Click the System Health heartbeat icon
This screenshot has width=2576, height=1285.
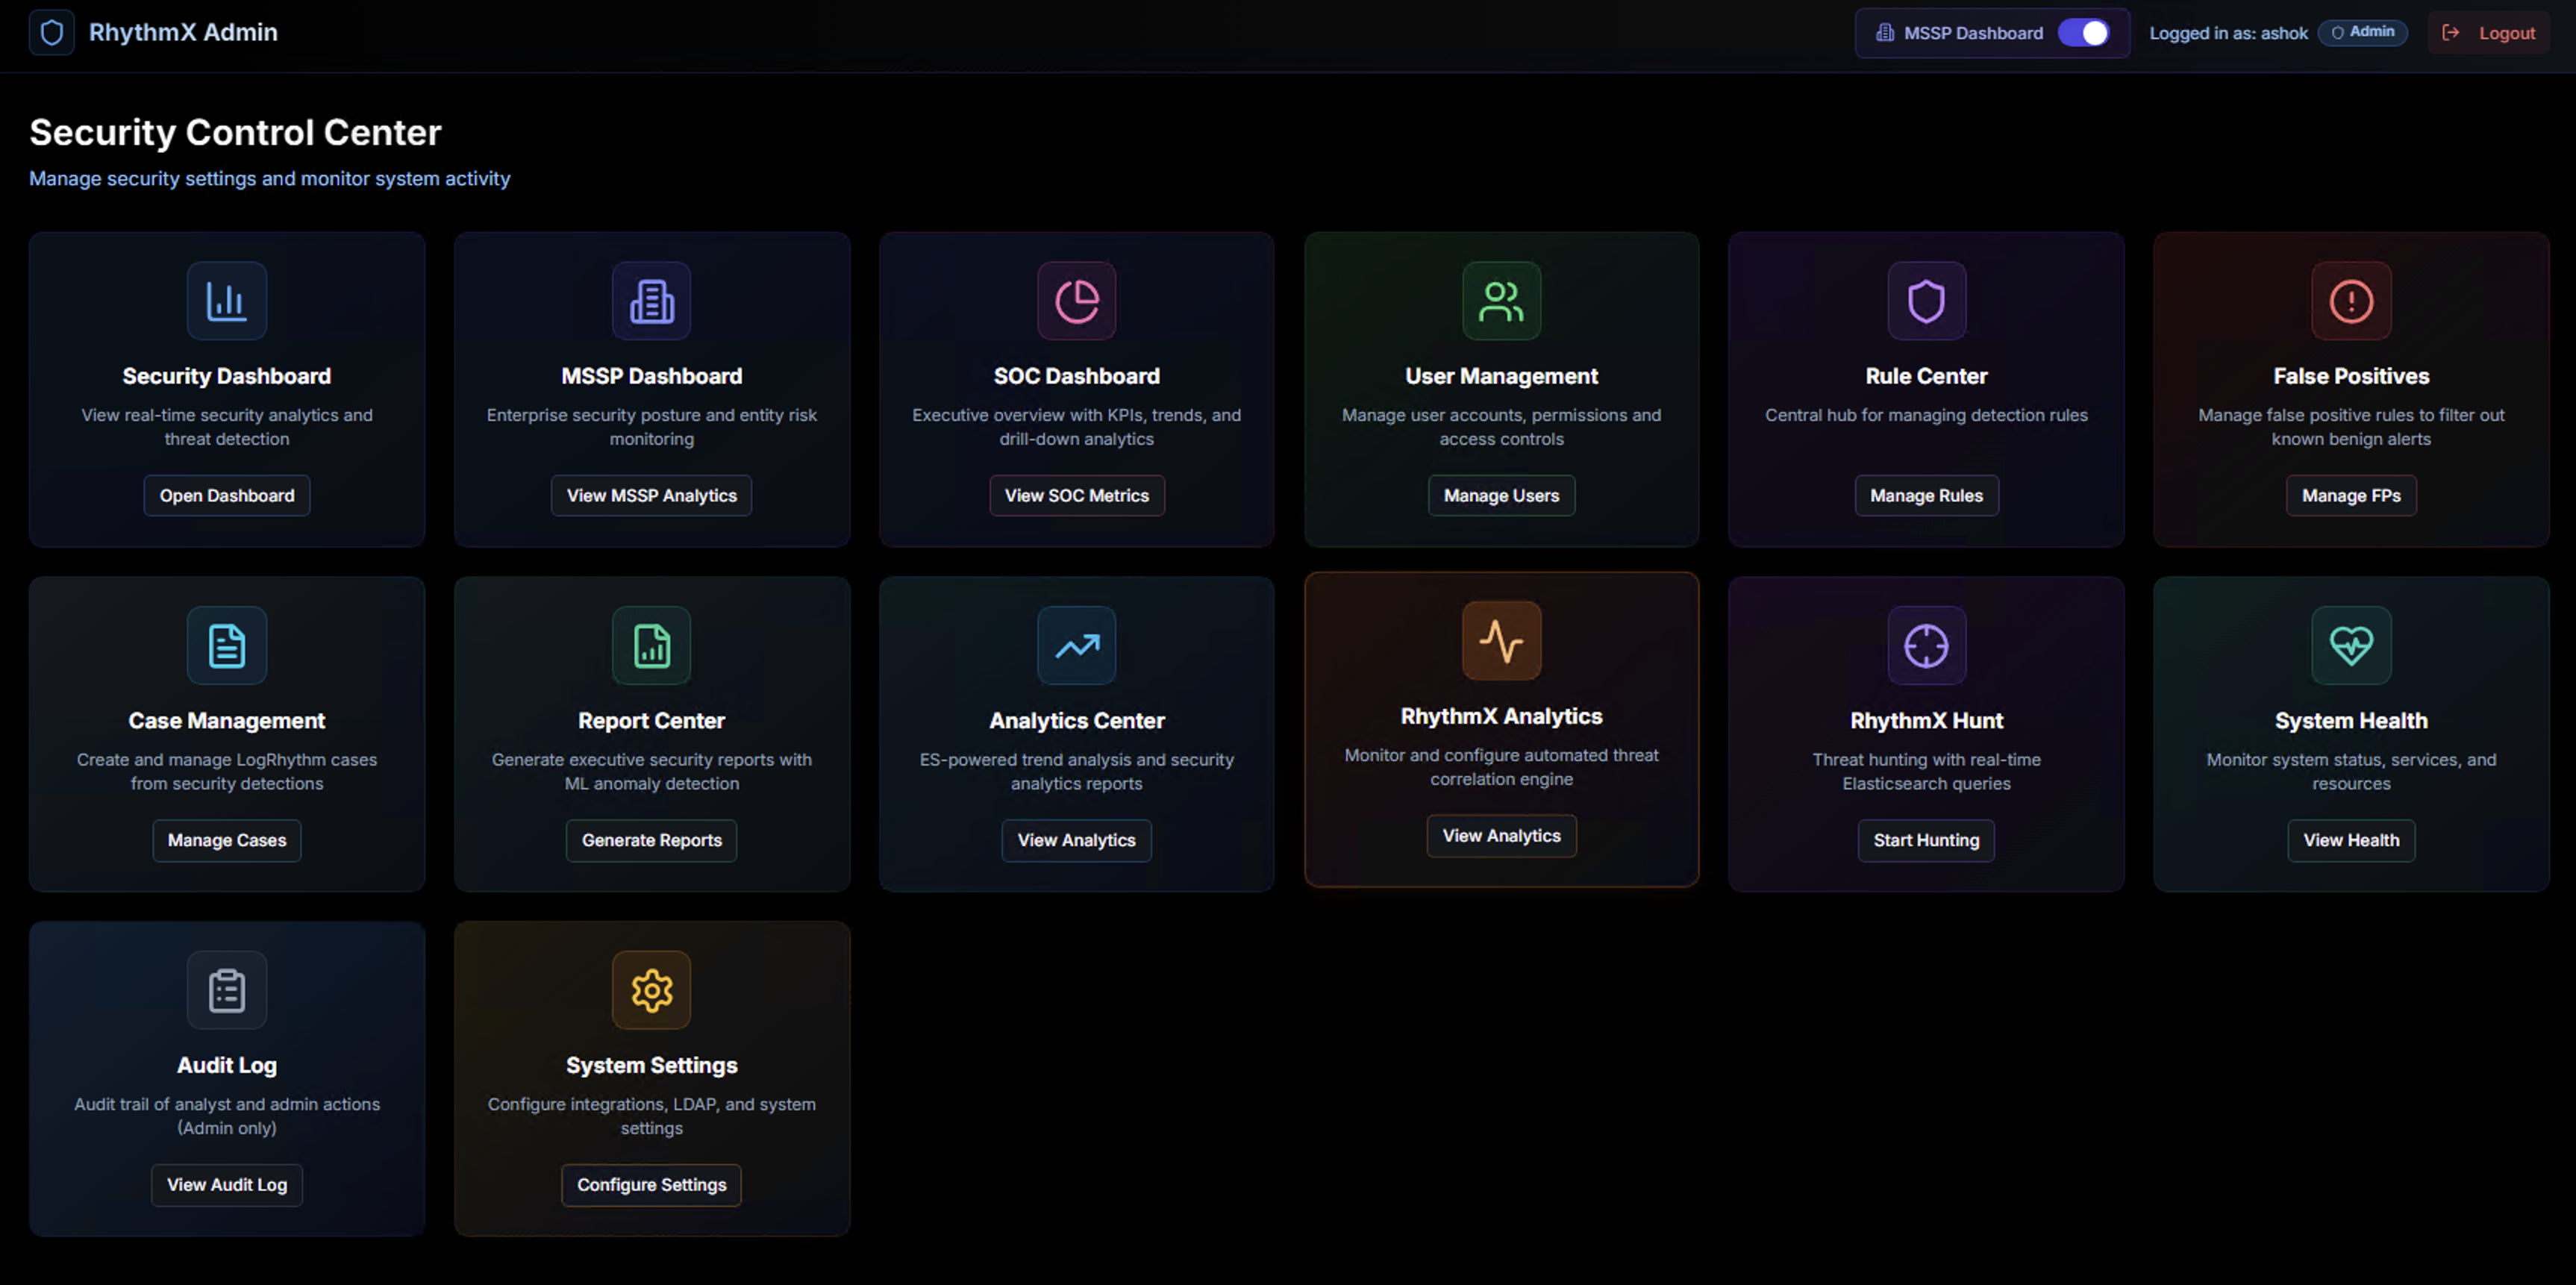point(2350,645)
